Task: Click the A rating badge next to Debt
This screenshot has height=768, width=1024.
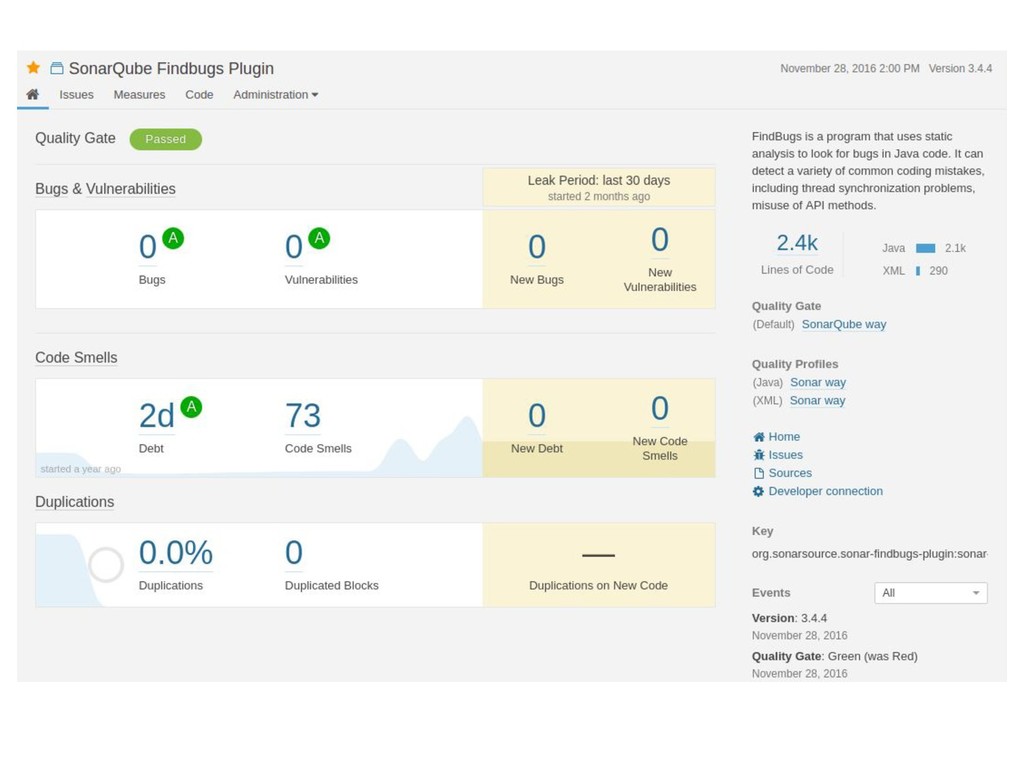Action: (x=191, y=407)
